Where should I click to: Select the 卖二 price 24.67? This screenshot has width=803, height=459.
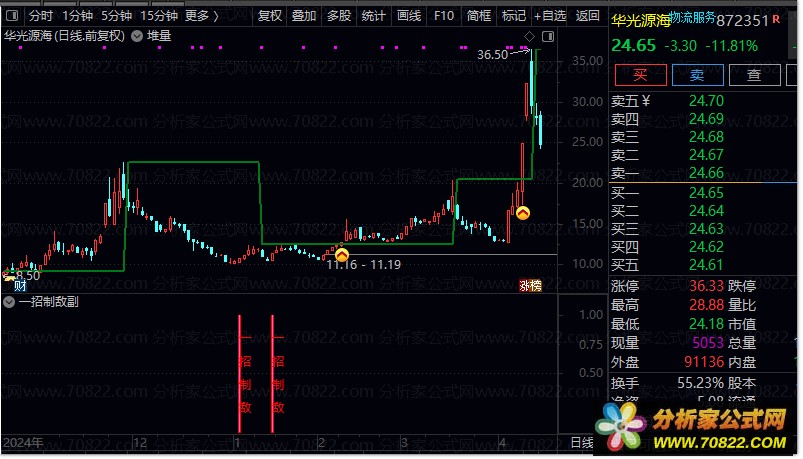point(706,155)
